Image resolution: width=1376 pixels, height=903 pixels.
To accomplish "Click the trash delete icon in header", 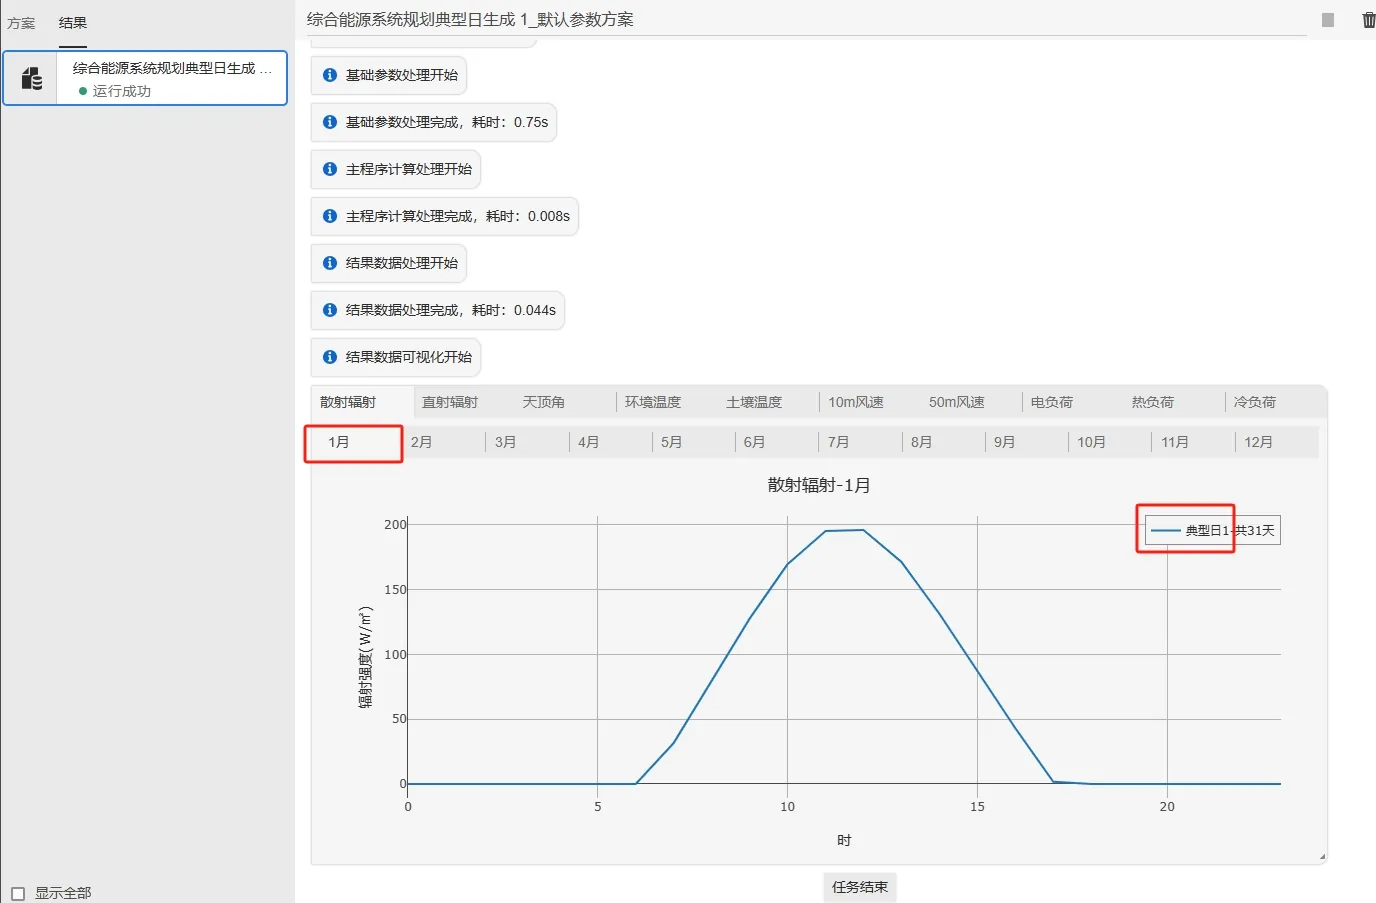I will 1368,20.
